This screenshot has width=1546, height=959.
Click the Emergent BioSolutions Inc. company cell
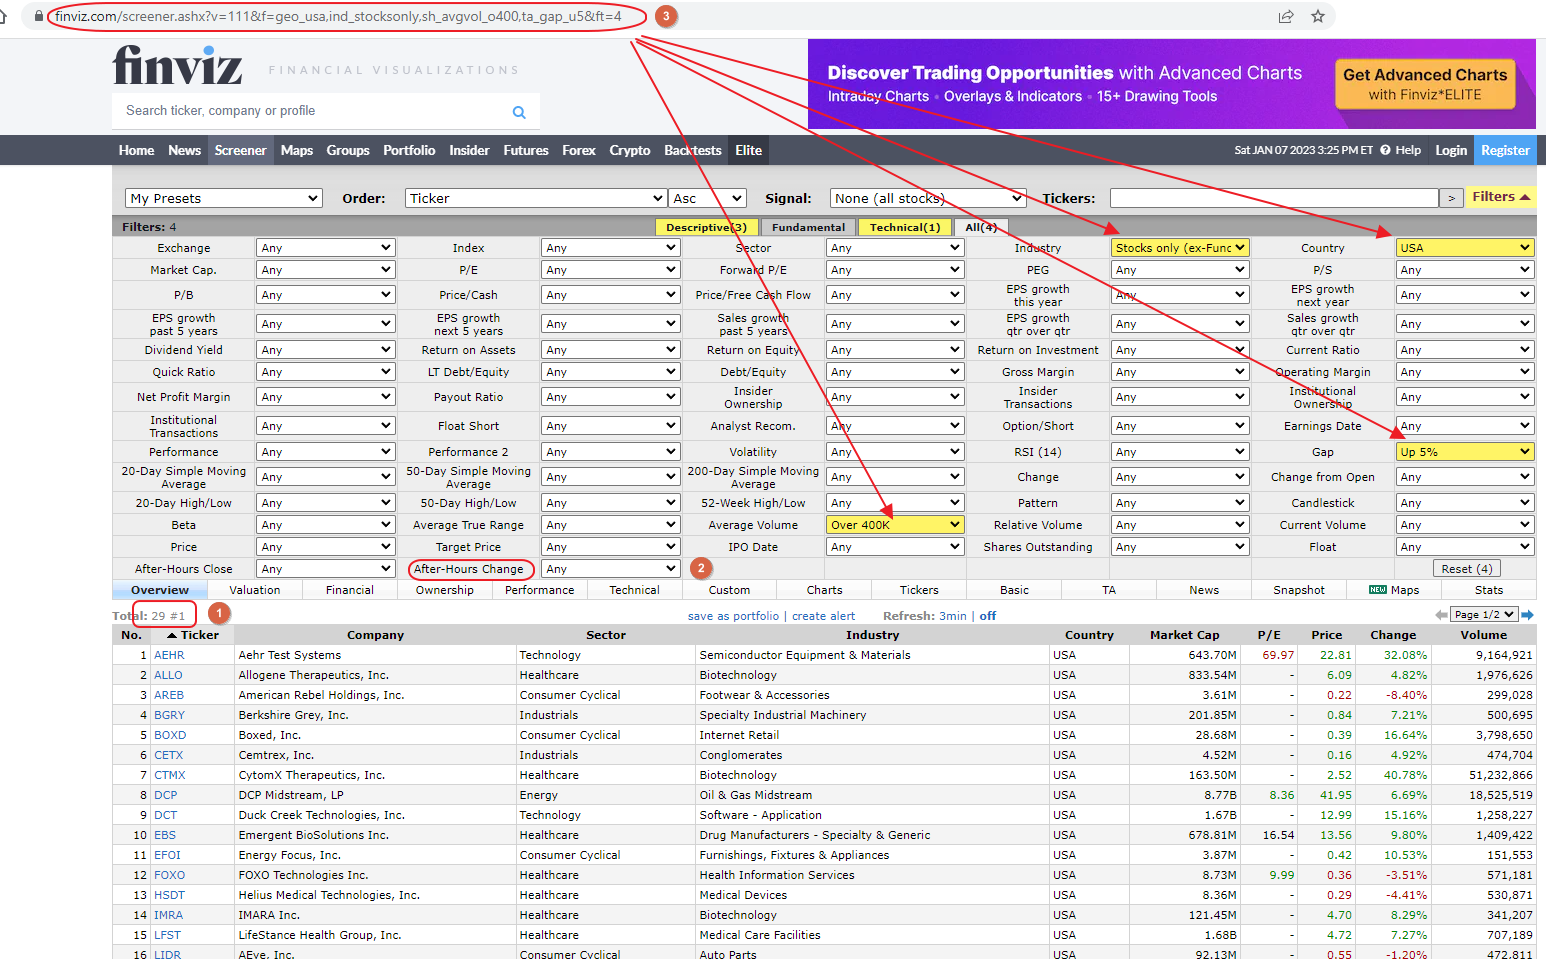point(376,835)
